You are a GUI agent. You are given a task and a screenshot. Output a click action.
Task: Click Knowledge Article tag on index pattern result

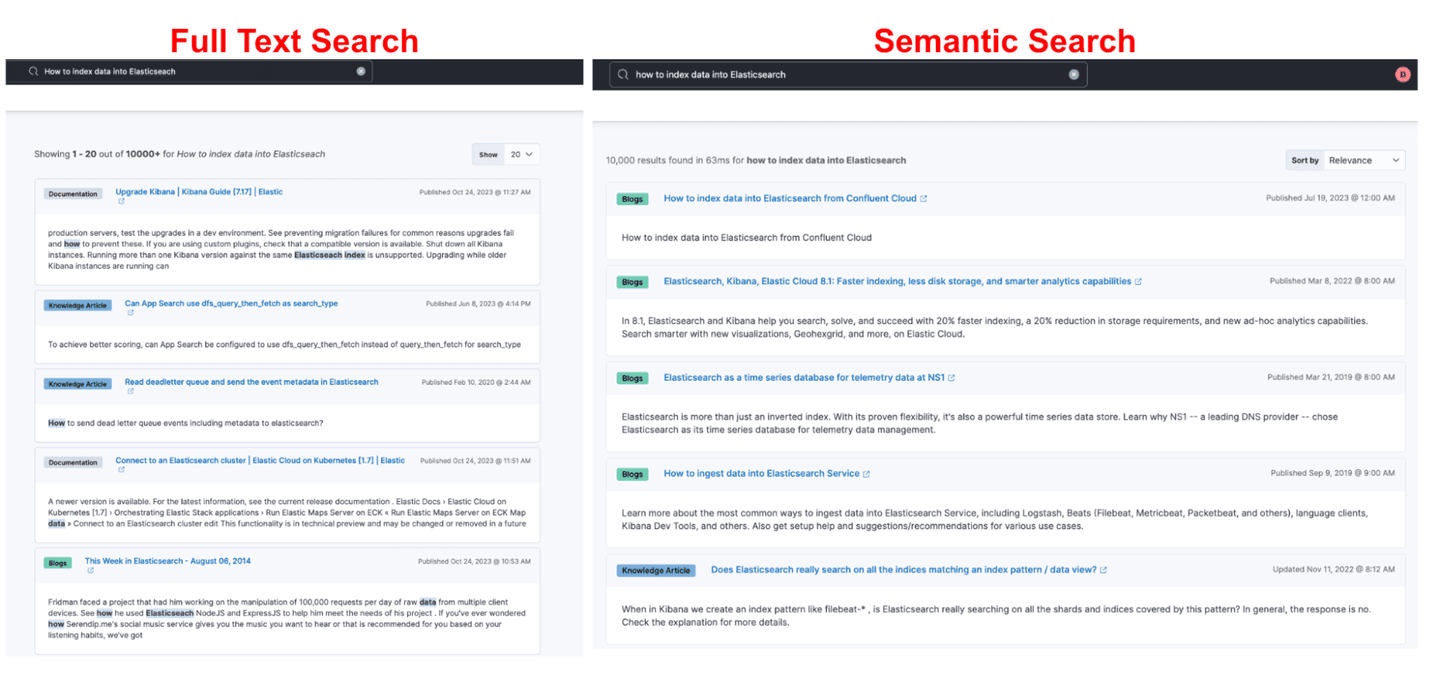(656, 570)
